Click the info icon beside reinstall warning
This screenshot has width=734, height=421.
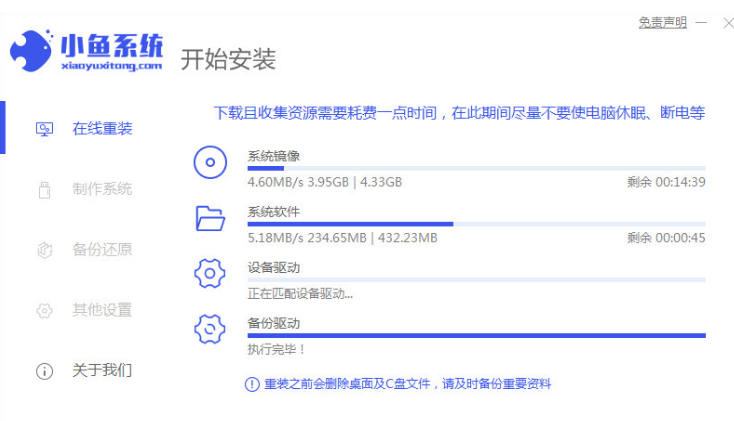click(x=252, y=384)
